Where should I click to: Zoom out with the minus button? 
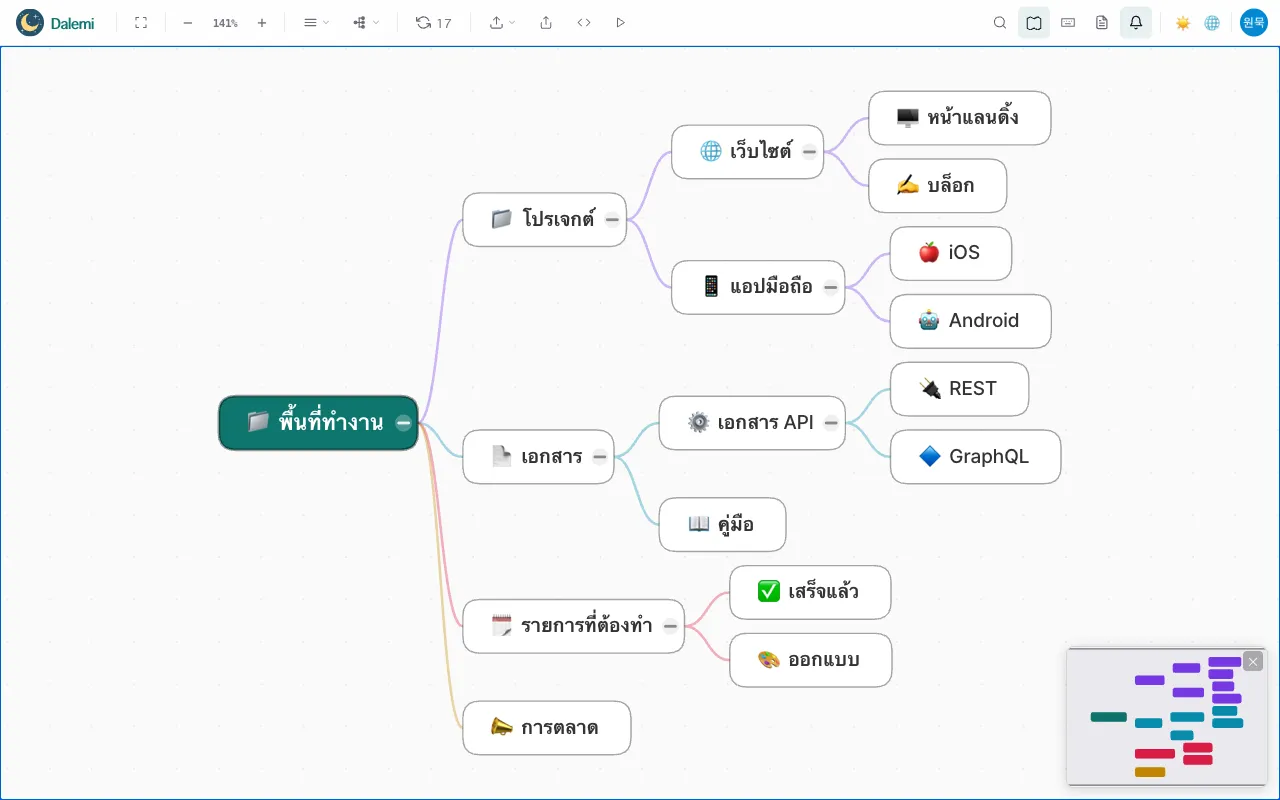[188, 22]
